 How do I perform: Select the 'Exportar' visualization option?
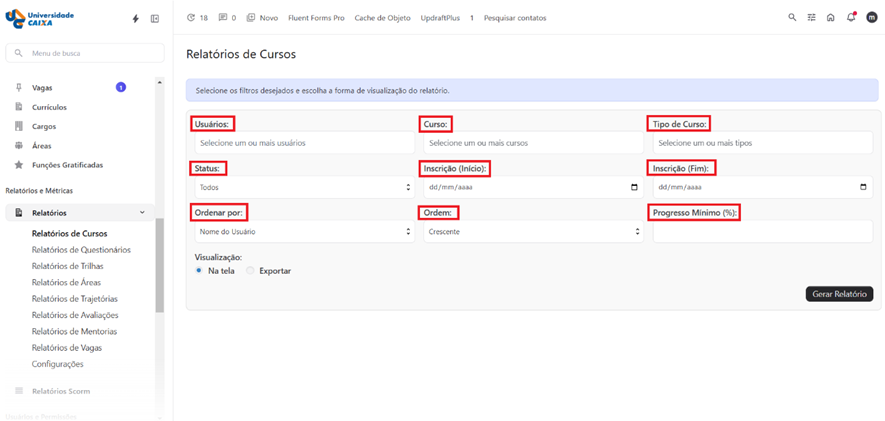coord(250,271)
